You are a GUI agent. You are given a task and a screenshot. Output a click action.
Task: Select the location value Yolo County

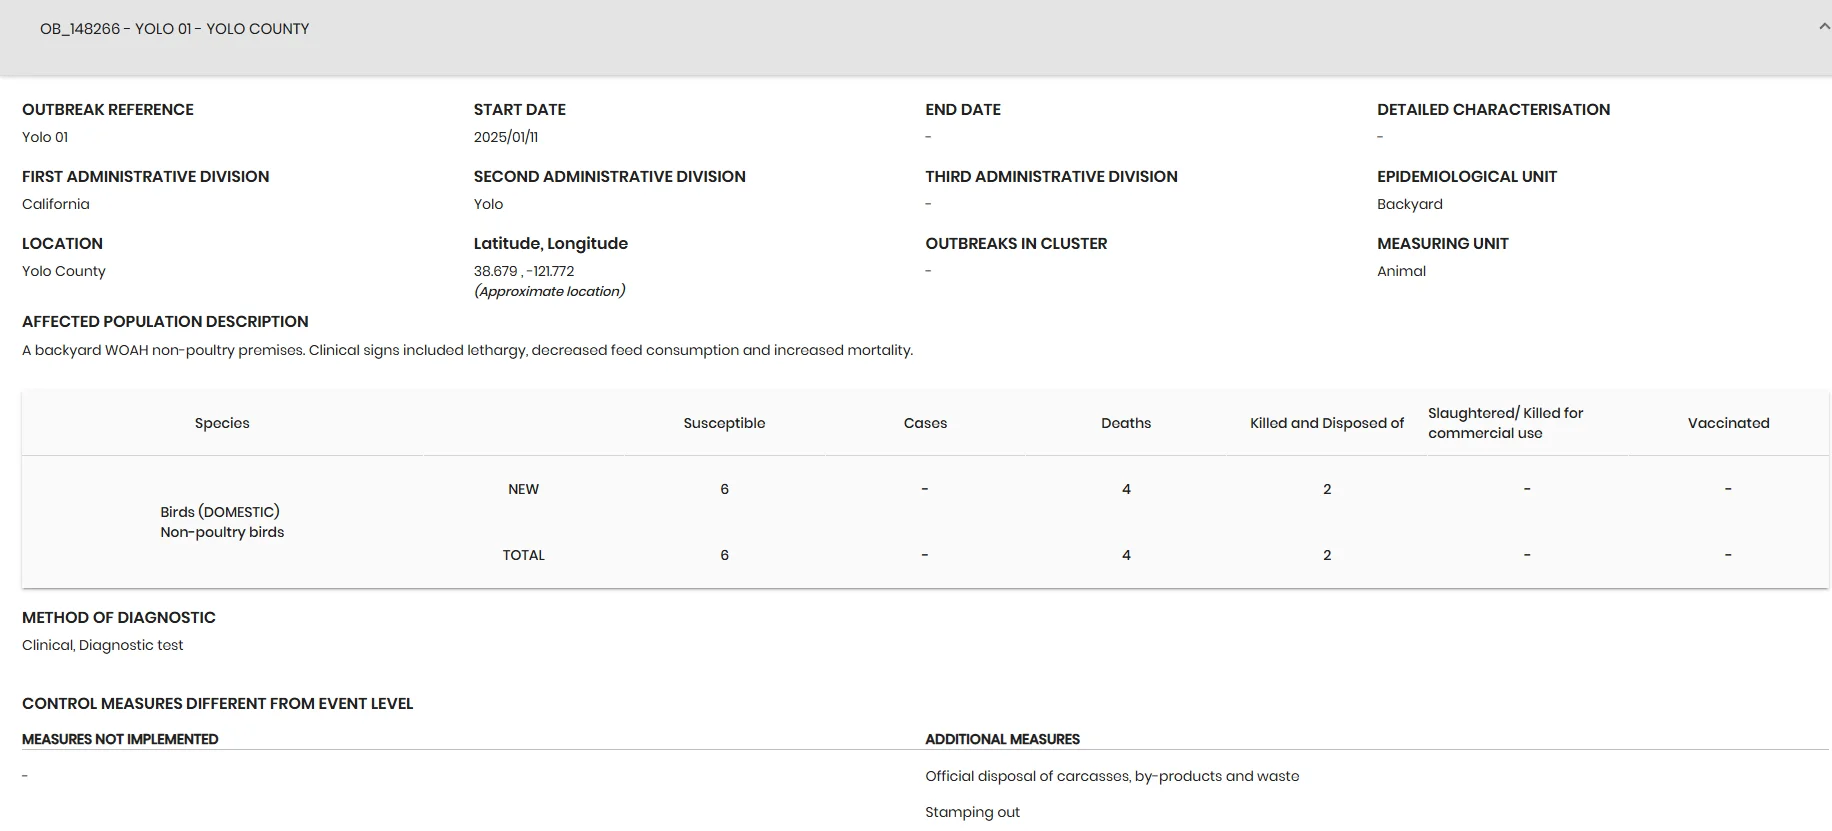[x=64, y=271]
